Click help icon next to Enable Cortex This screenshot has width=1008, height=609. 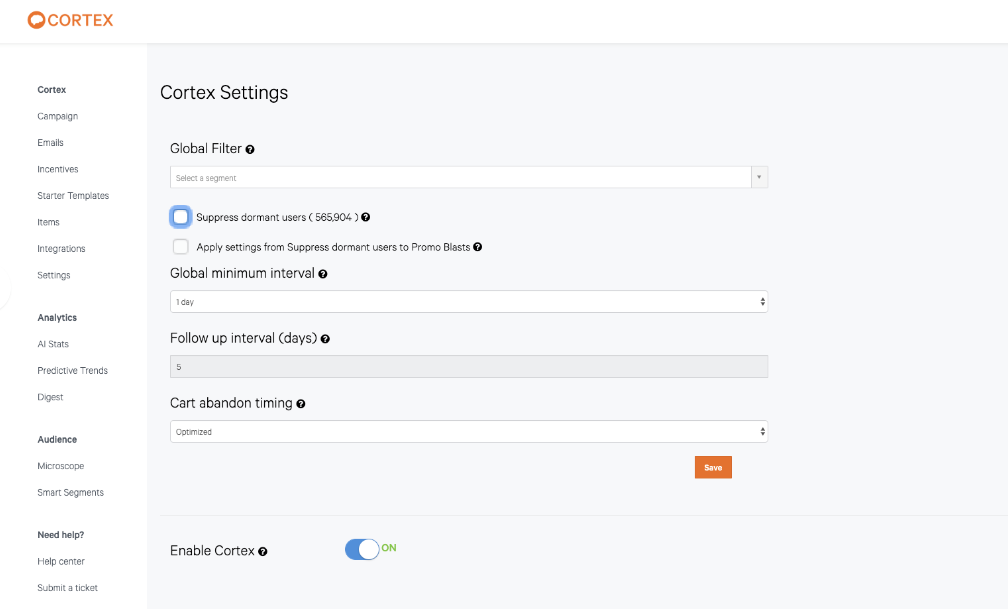tap(263, 552)
